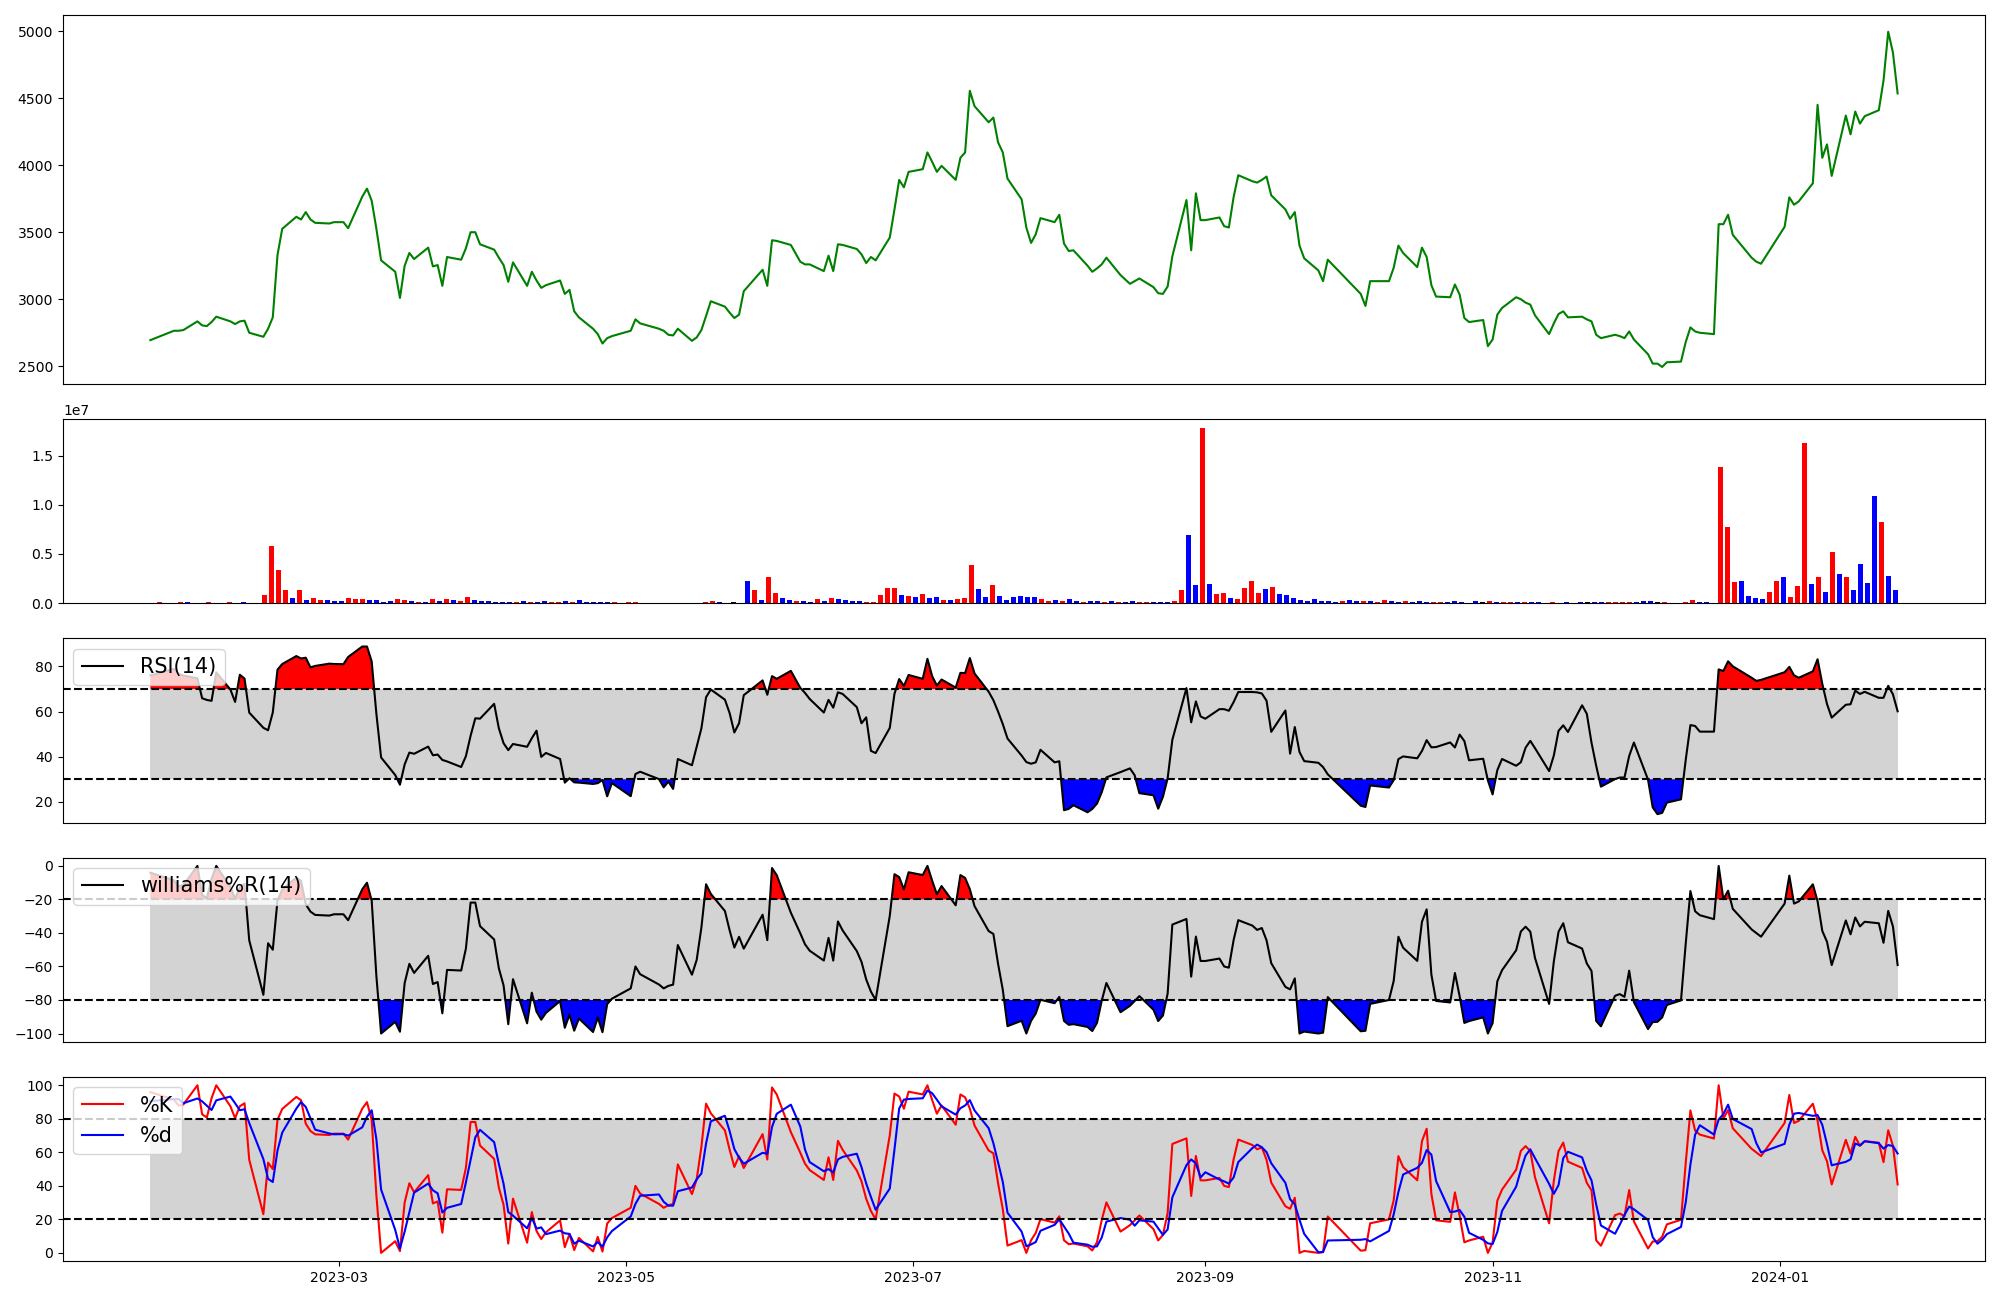This screenshot has width=2000, height=1300.
Task: Click the 2023-11 x-axis date label
Action: [x=1493, y=1277]
